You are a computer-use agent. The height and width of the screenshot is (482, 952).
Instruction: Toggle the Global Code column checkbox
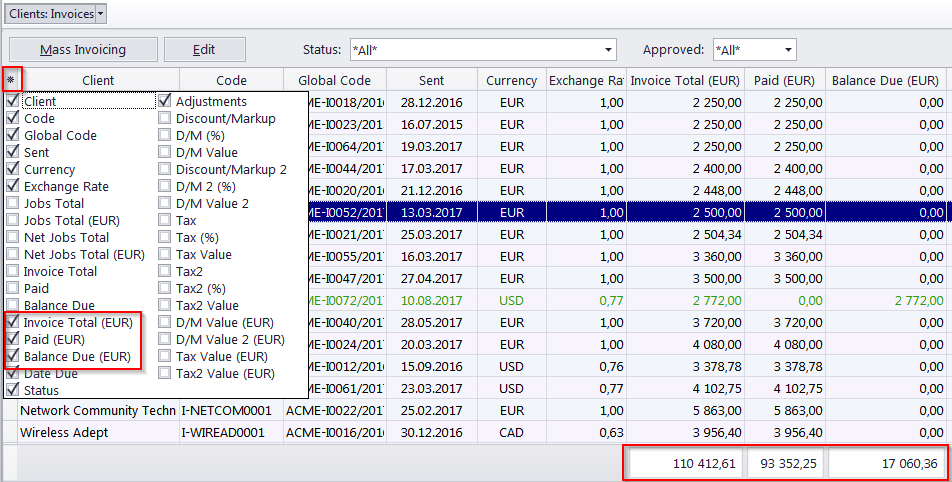[x=12, y=135]
